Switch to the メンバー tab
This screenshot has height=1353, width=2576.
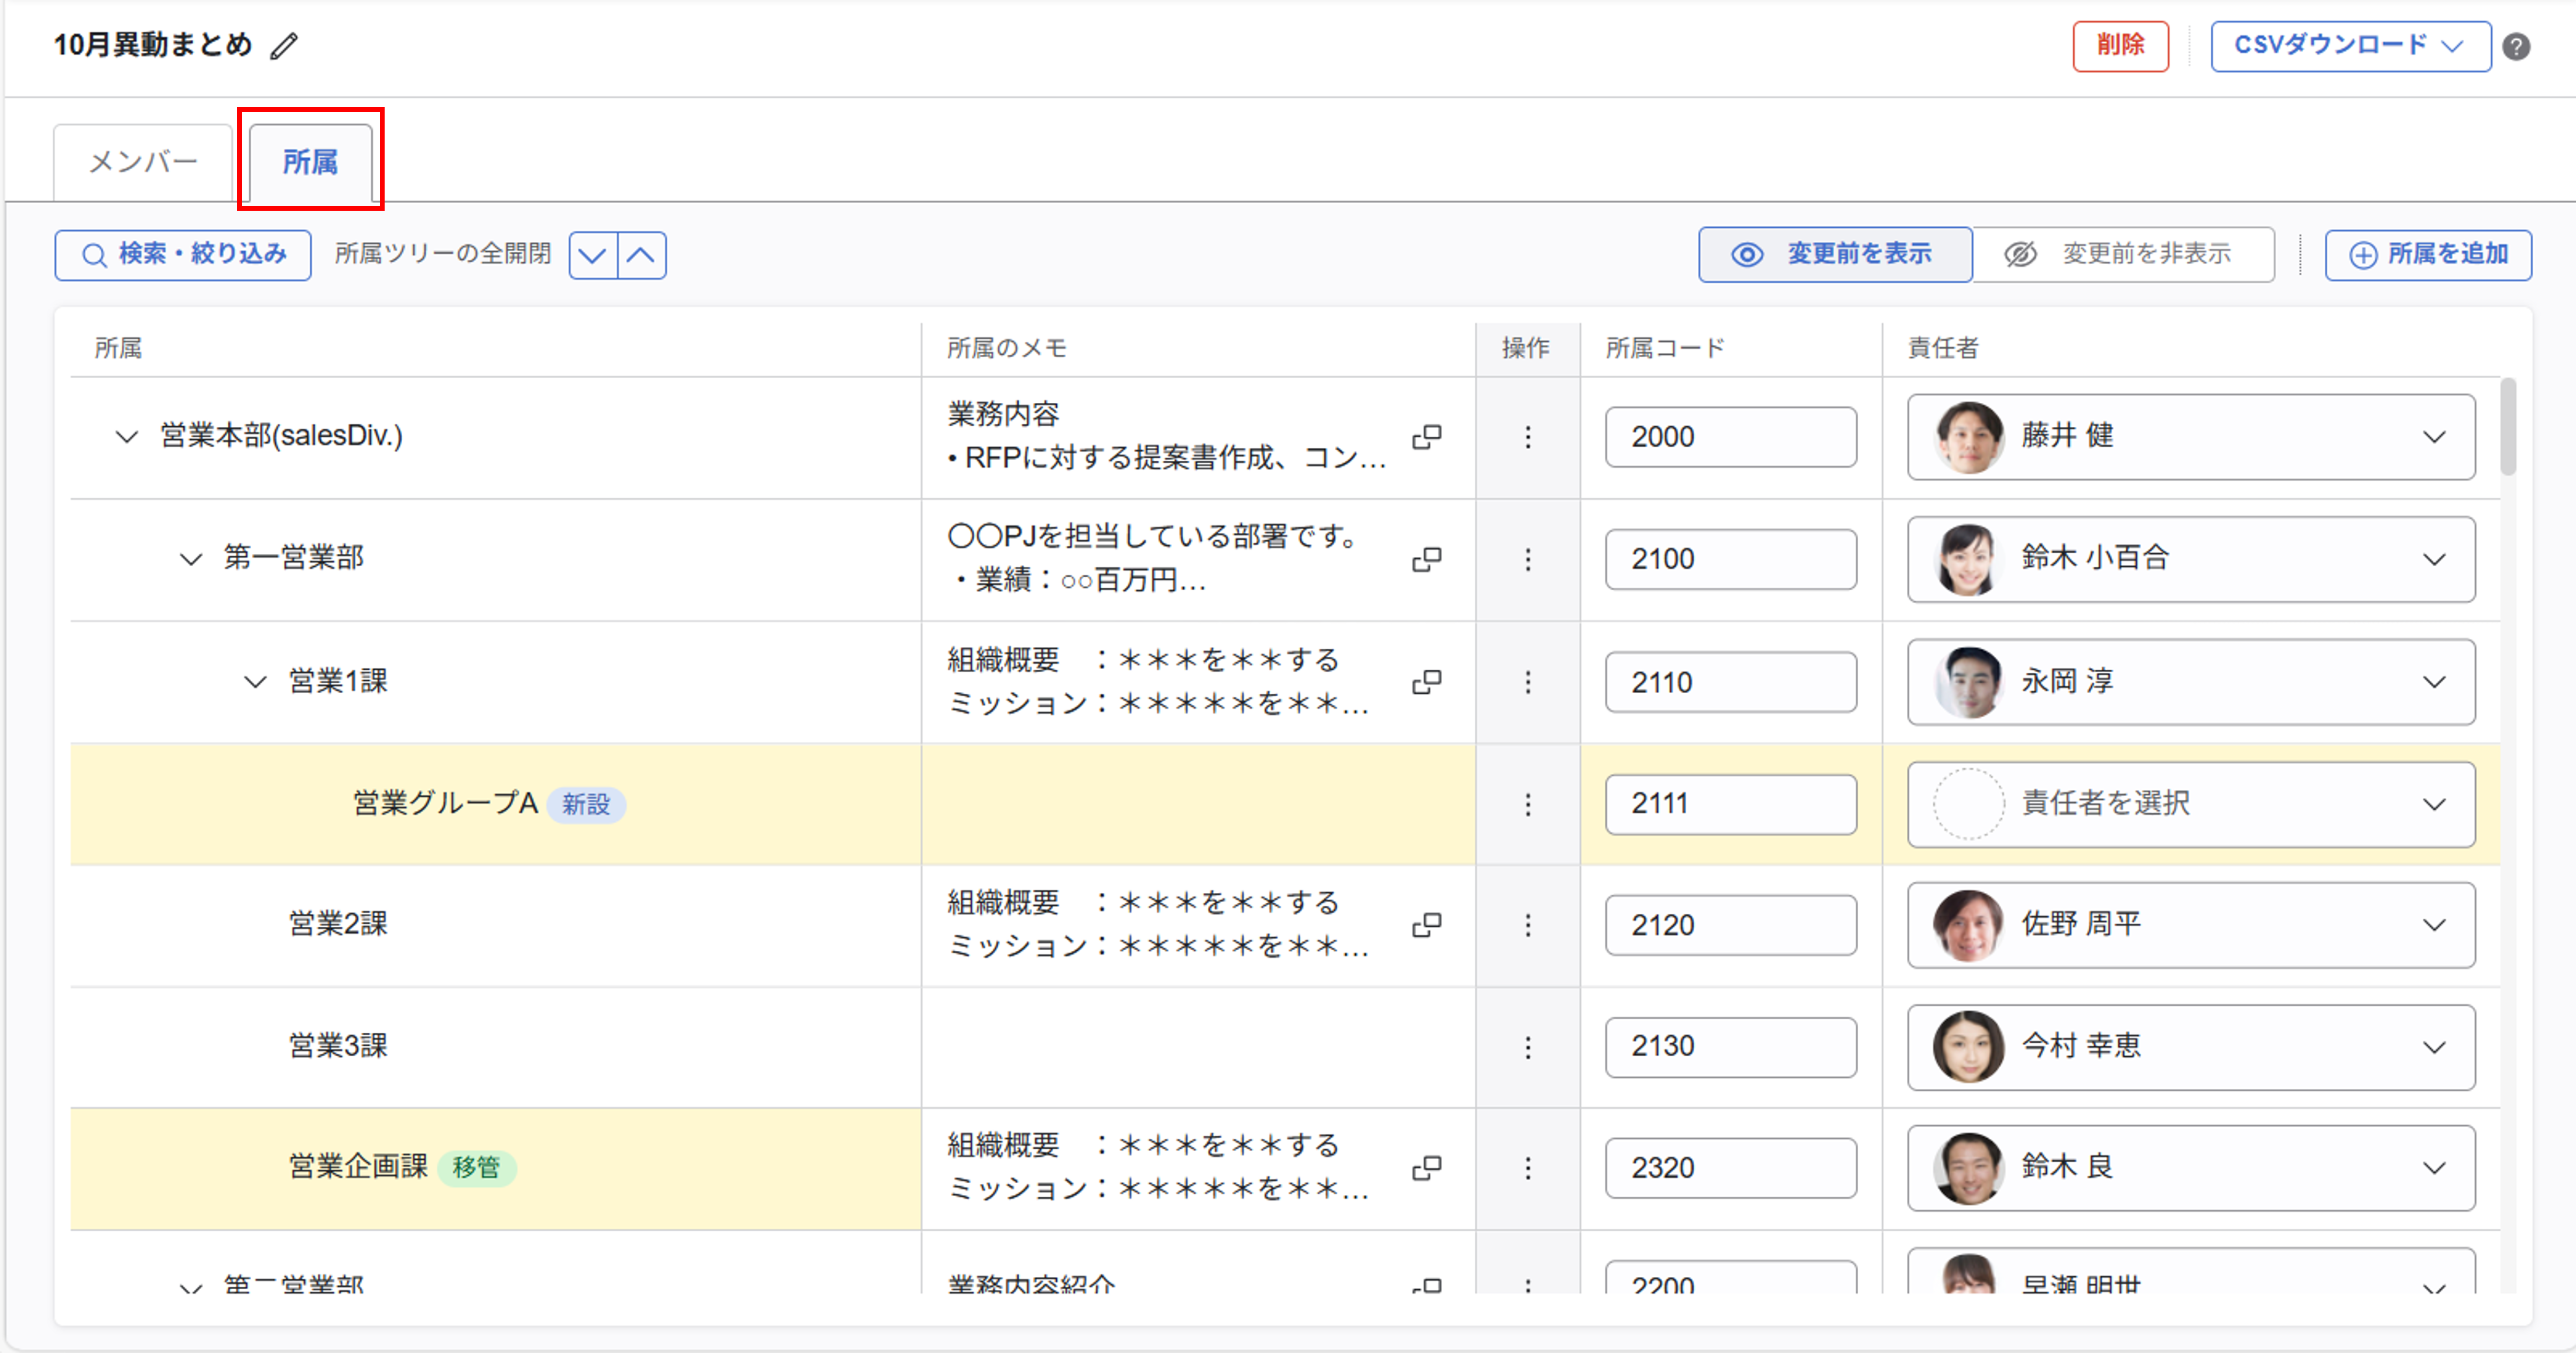143,162
